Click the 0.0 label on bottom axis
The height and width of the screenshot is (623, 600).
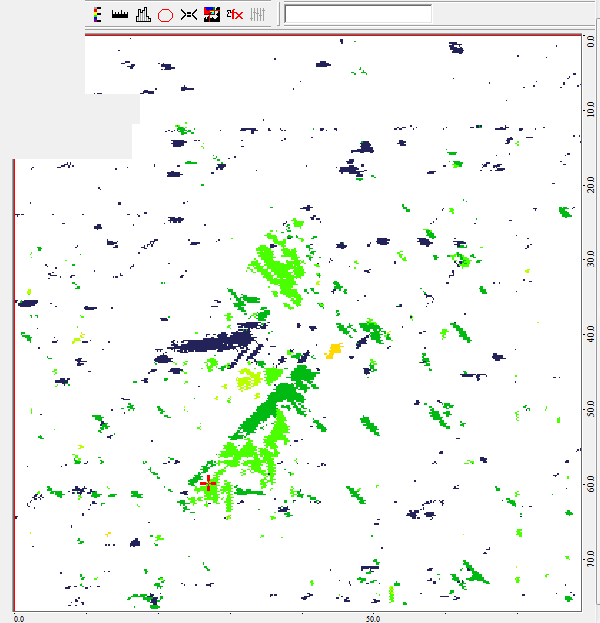(x=19, y=619)
